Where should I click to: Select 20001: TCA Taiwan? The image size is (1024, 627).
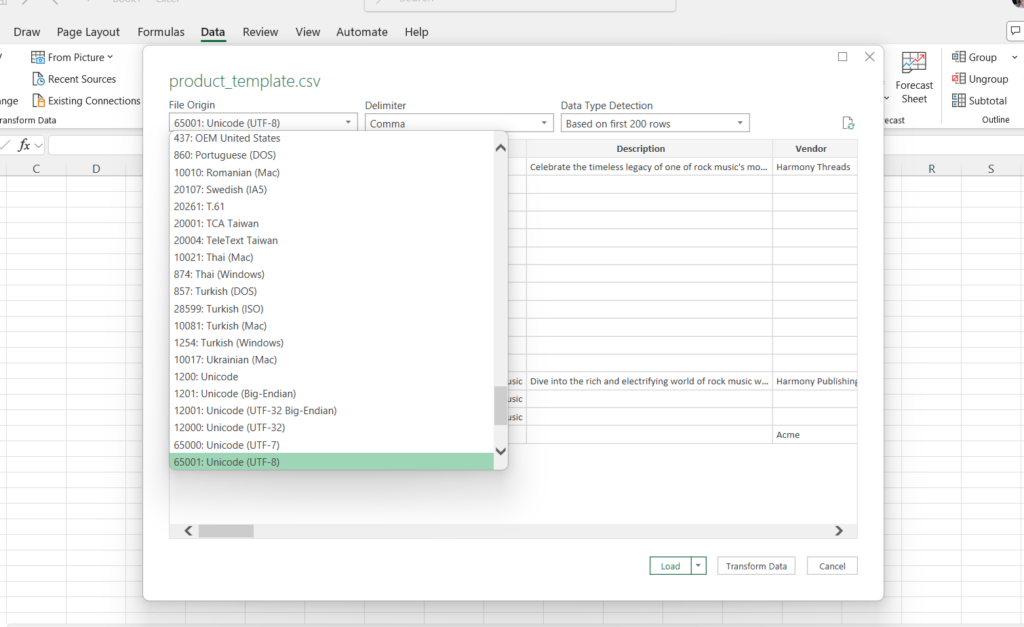click(x=332, y=223)
